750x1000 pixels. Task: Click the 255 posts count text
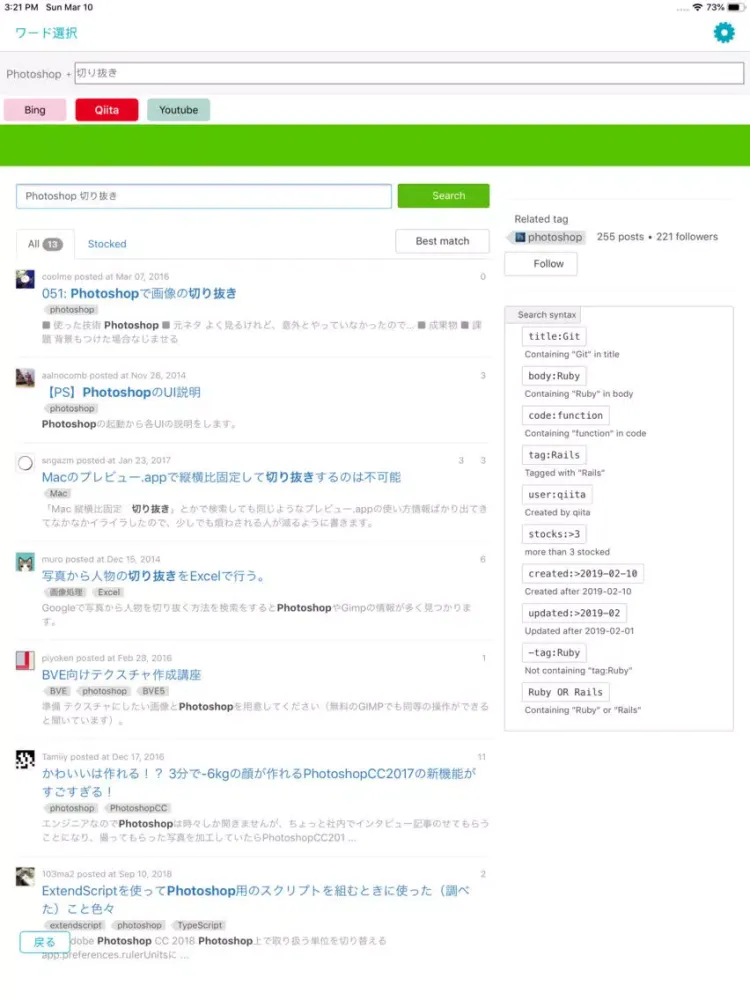(620, 237)
